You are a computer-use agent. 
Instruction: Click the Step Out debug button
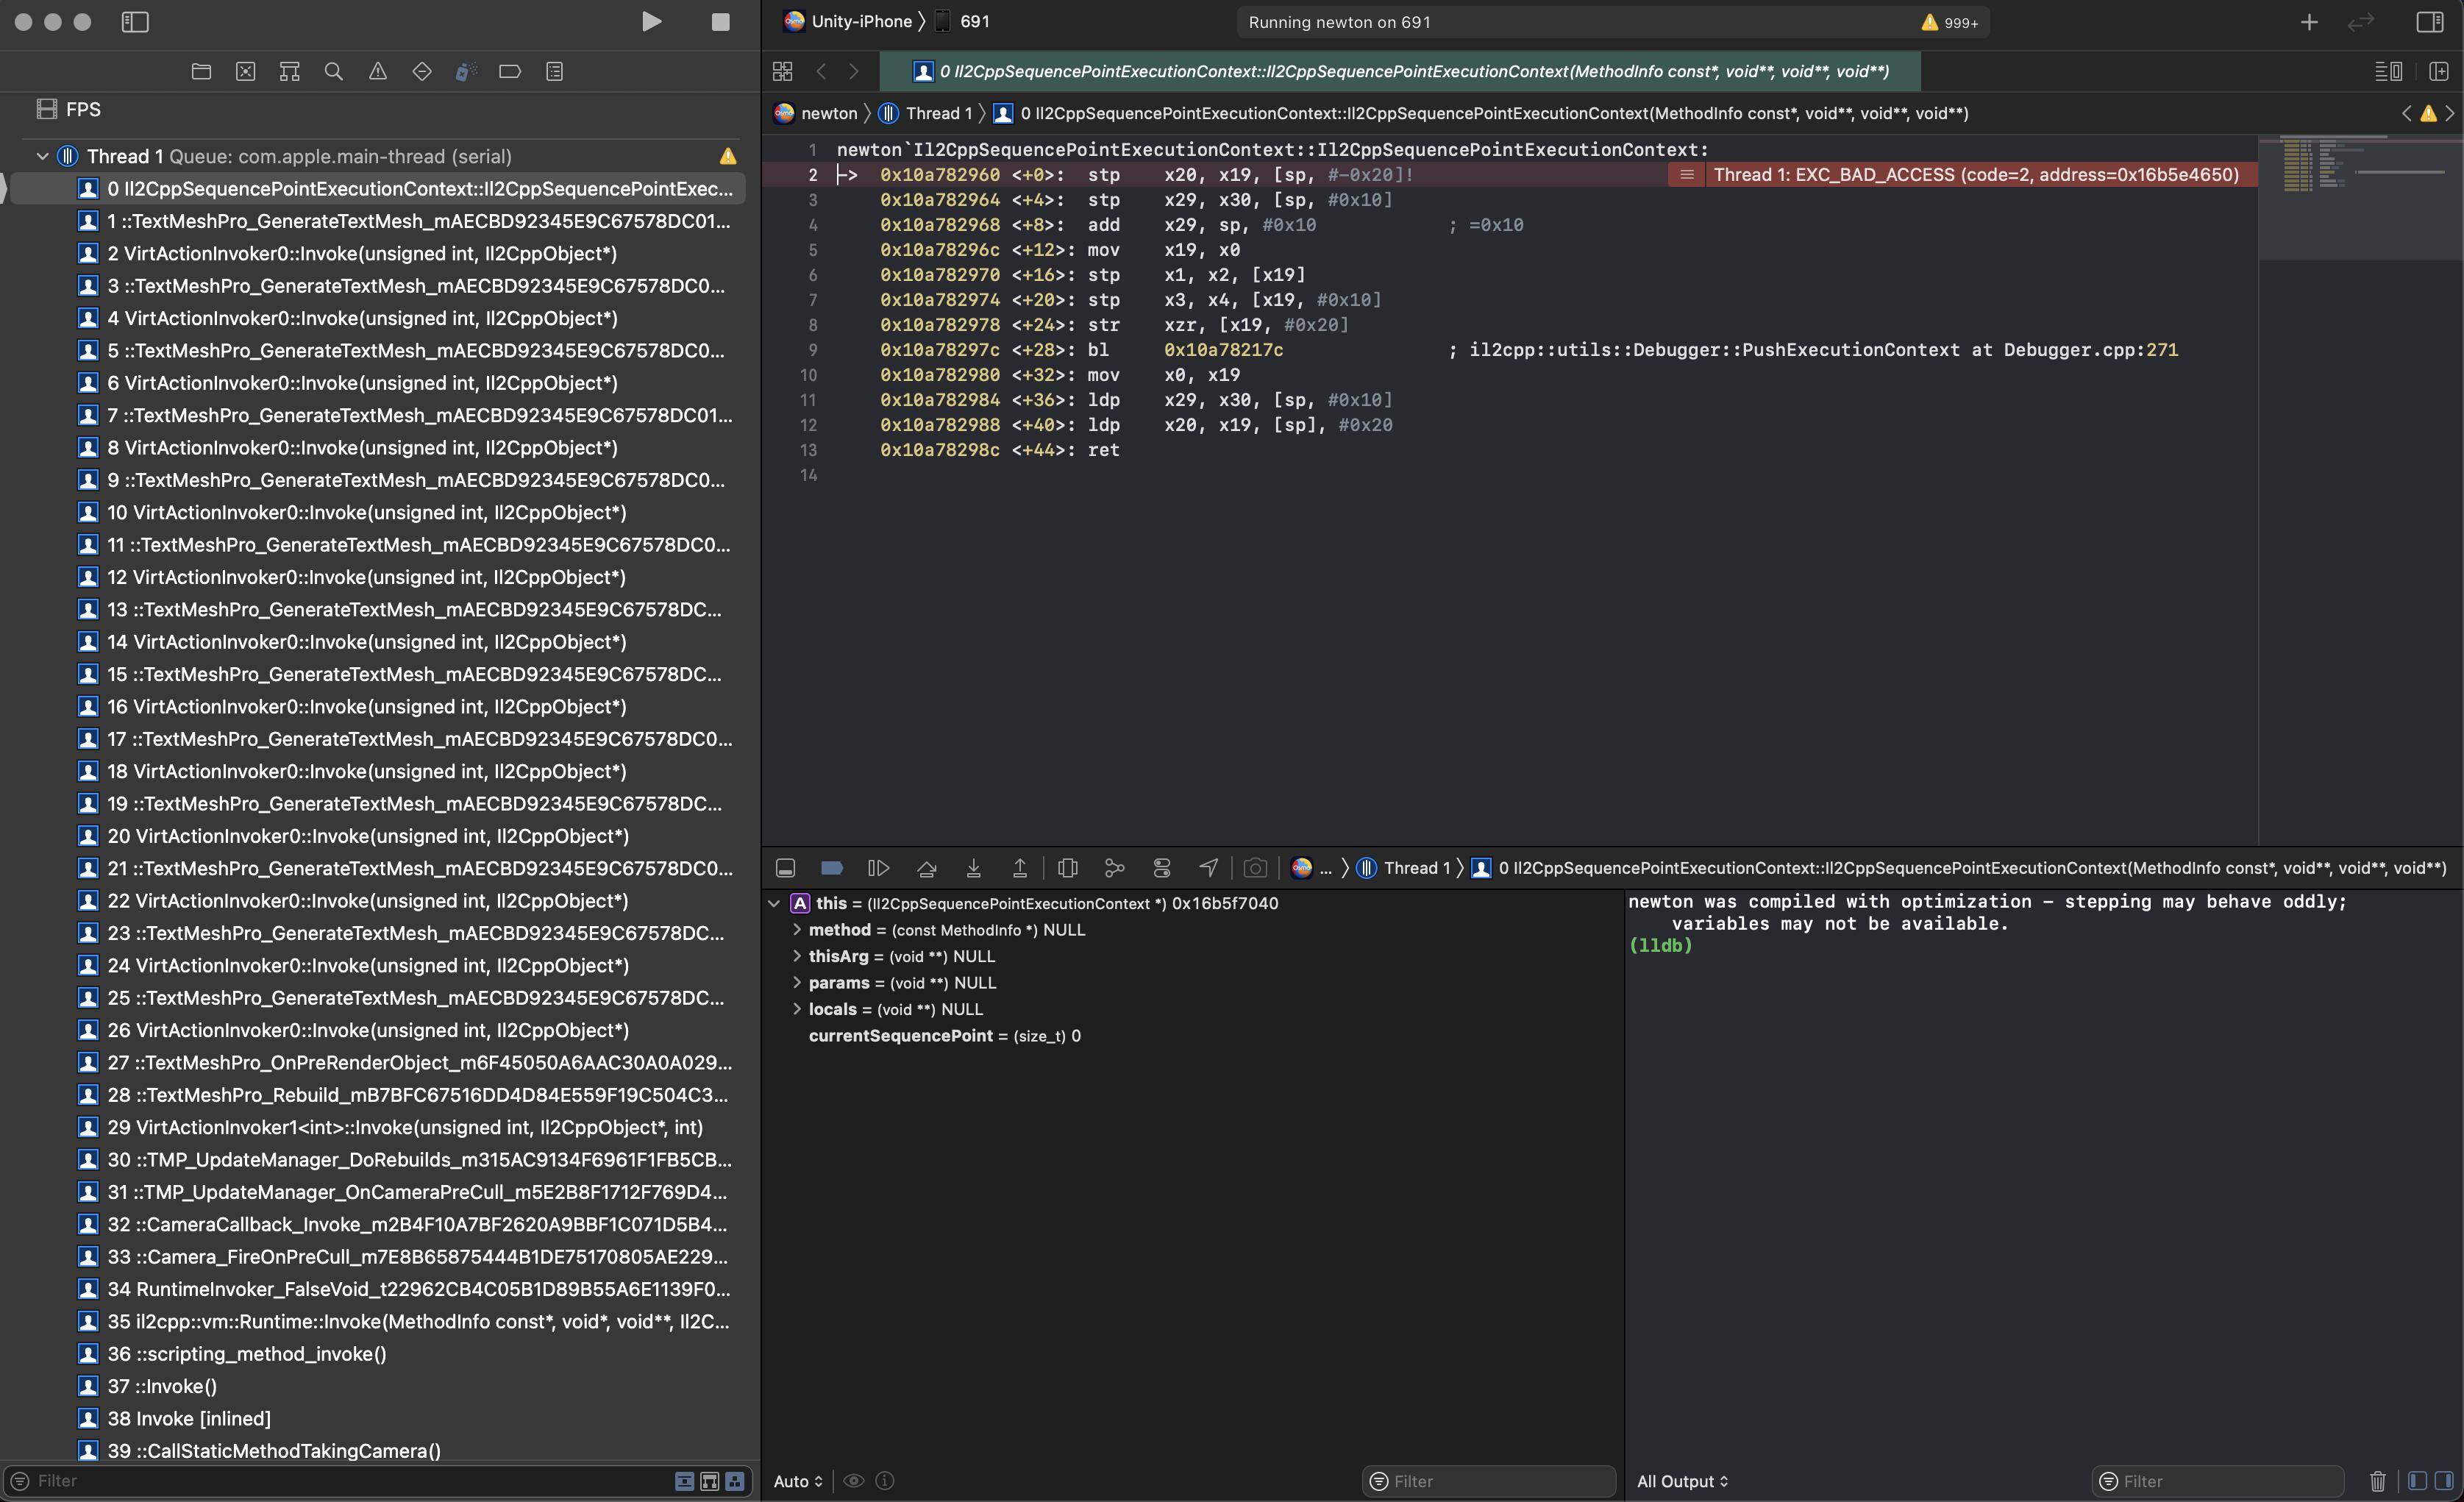(1019, 868)
